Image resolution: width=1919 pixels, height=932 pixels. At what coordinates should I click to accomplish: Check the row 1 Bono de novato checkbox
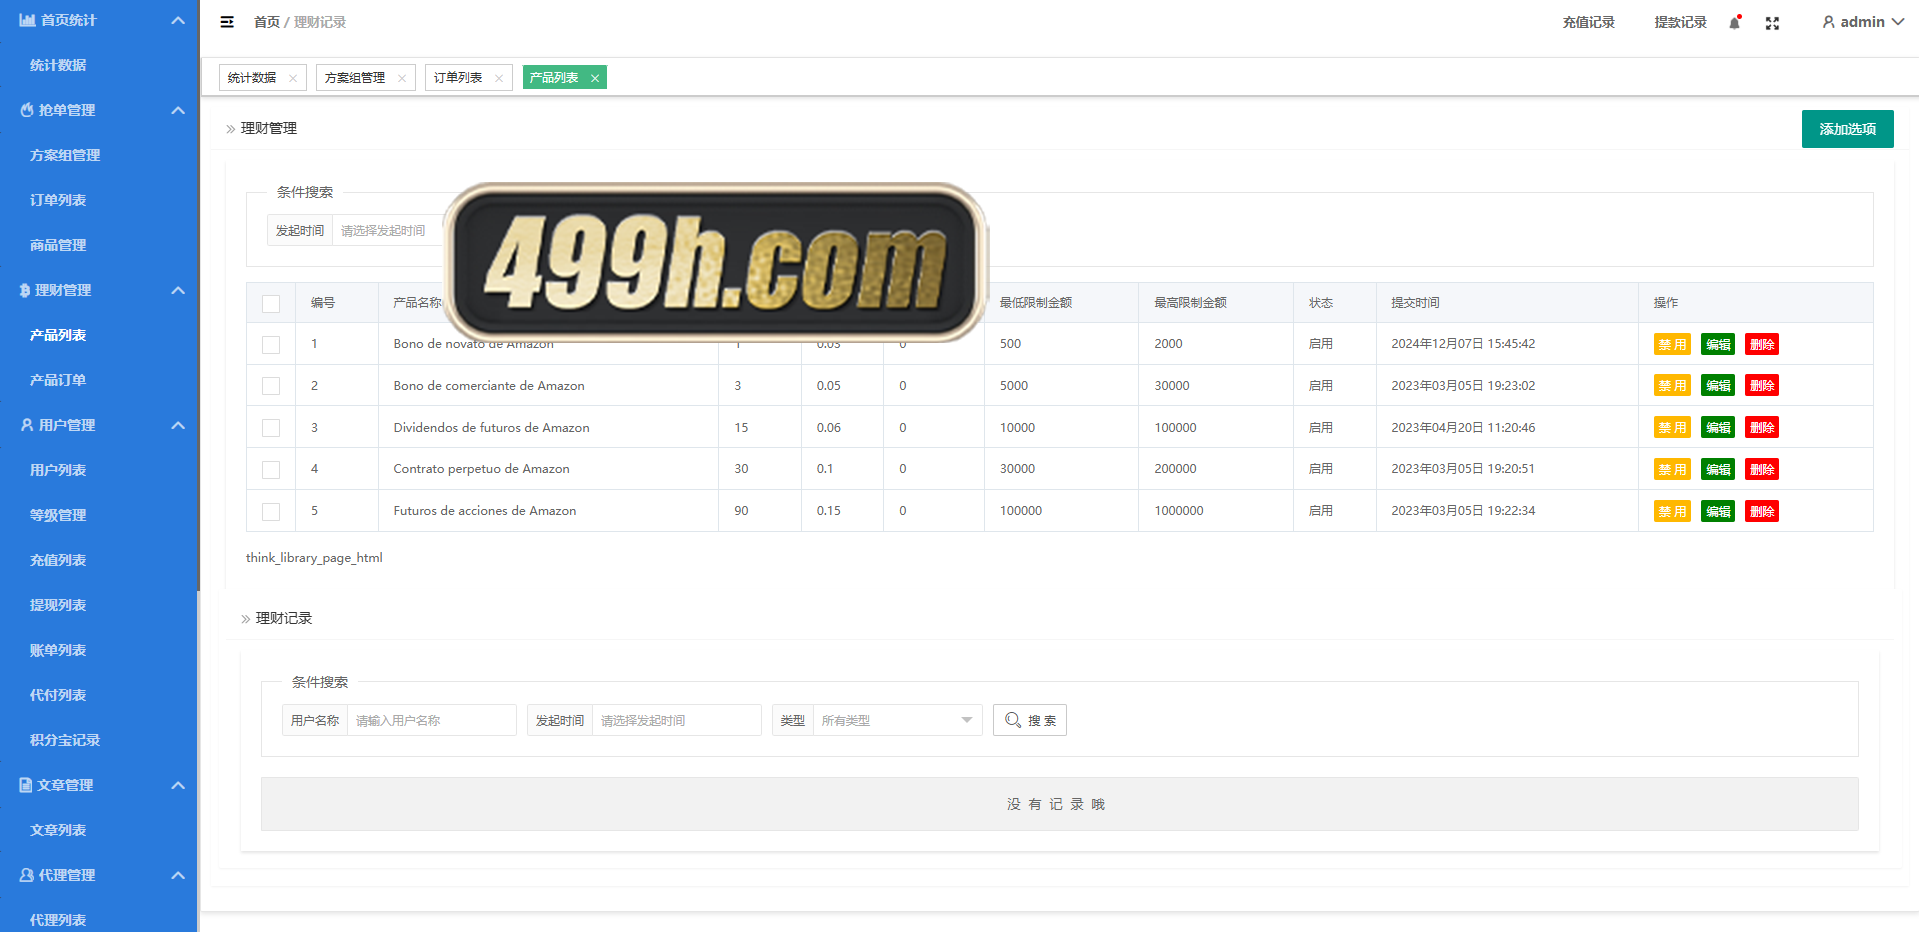pyautogui.click(x=271, y=345)
